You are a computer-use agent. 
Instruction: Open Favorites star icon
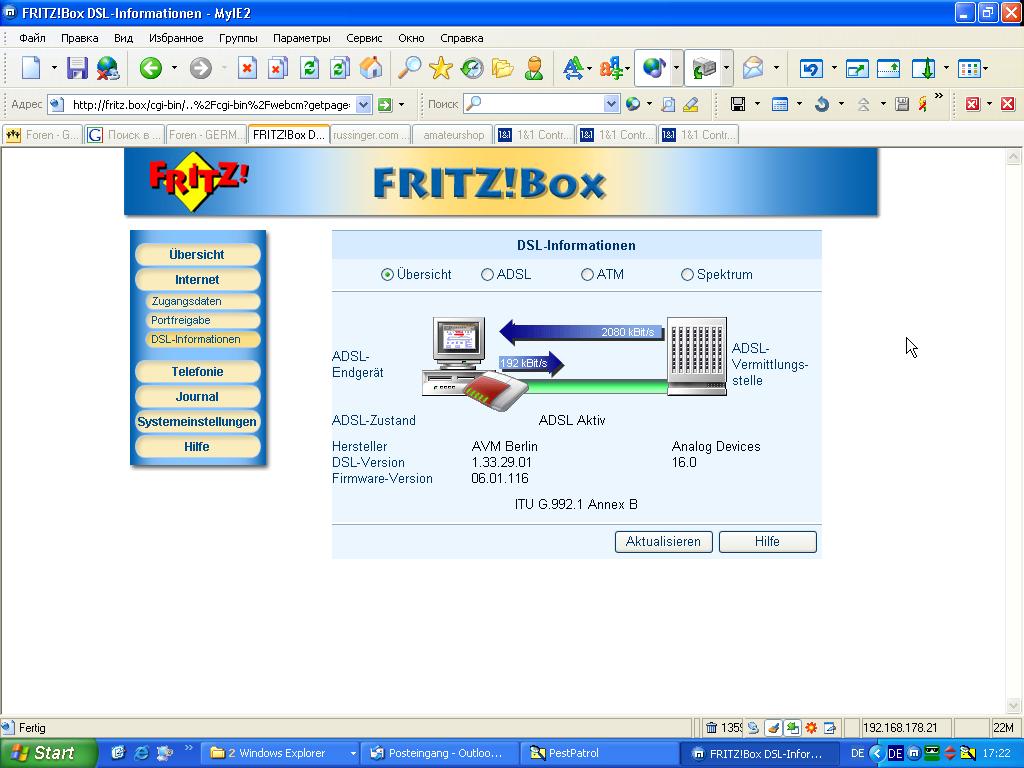click(x=441, y=68)
